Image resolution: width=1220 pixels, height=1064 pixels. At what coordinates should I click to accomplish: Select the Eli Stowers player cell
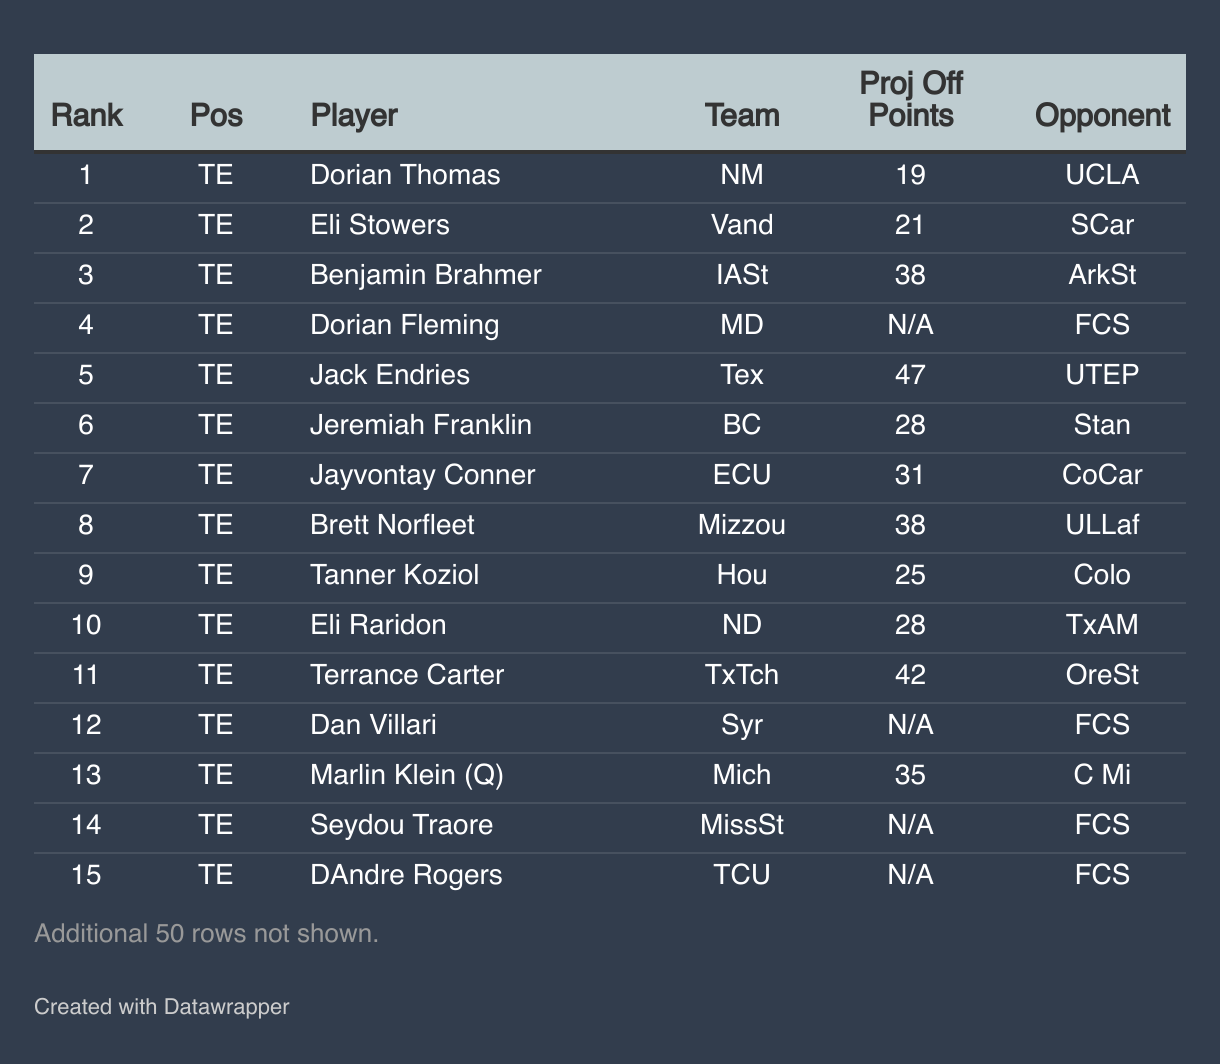coord(380,225)
